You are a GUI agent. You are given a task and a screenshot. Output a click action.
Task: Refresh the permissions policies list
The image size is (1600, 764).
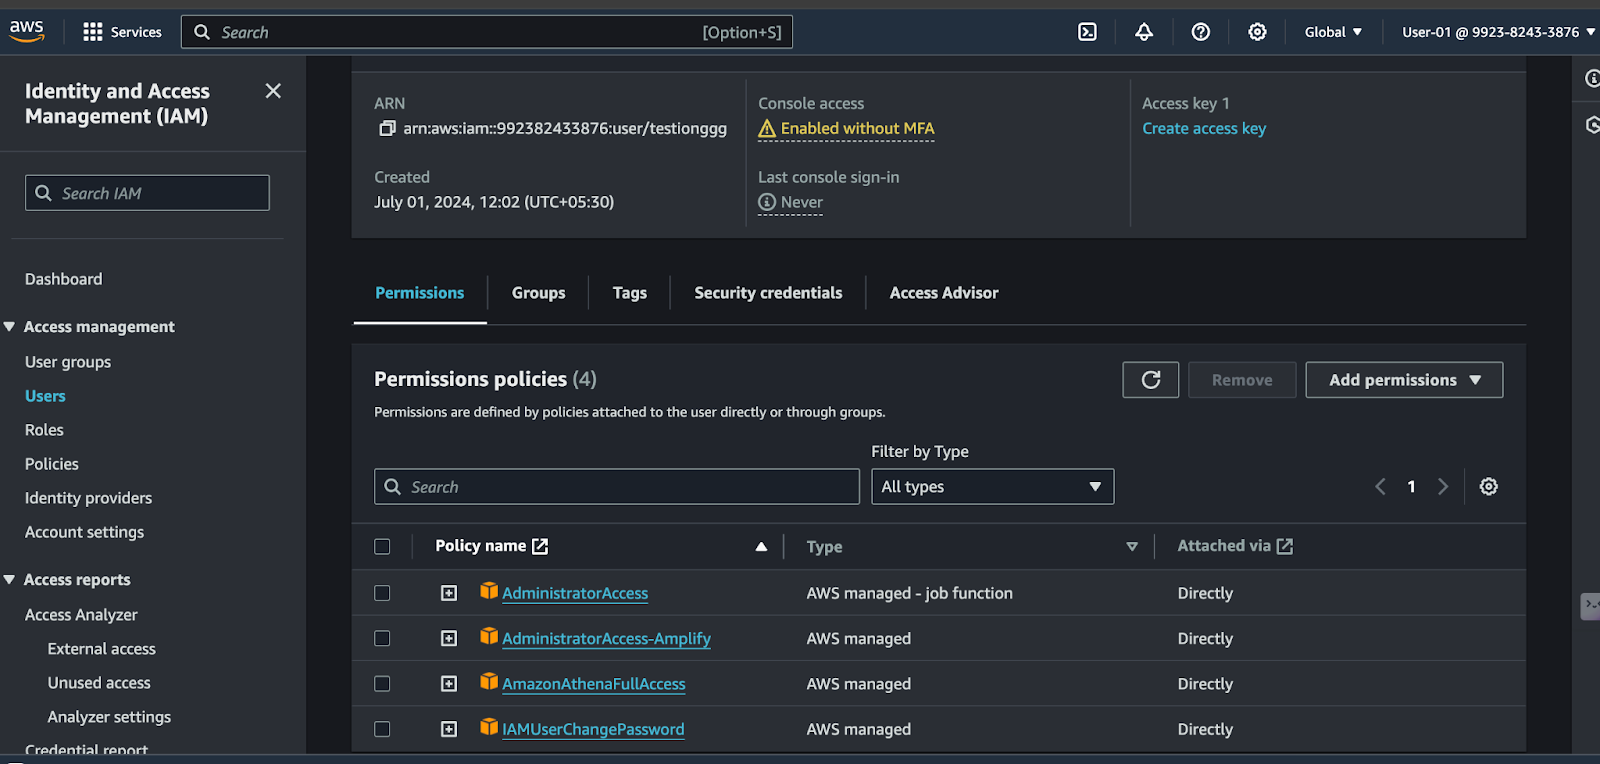pos(1151,380)
